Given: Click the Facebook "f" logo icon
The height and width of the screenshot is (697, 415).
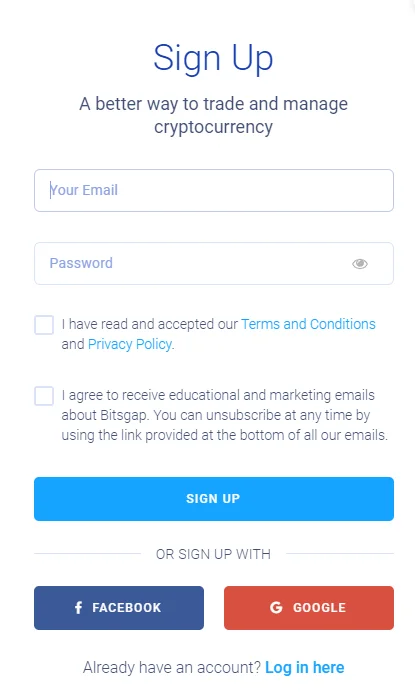Looking at the screenshot, I should click(x=79, y=608).
